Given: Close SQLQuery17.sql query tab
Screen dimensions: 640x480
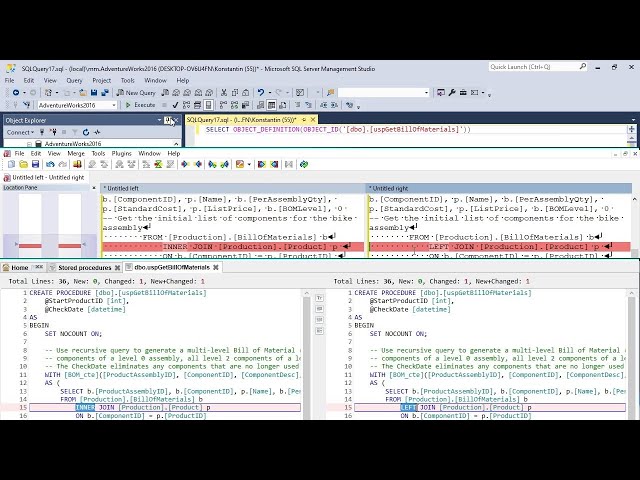Looking at the screenshot, I should (x=313, y=120).
